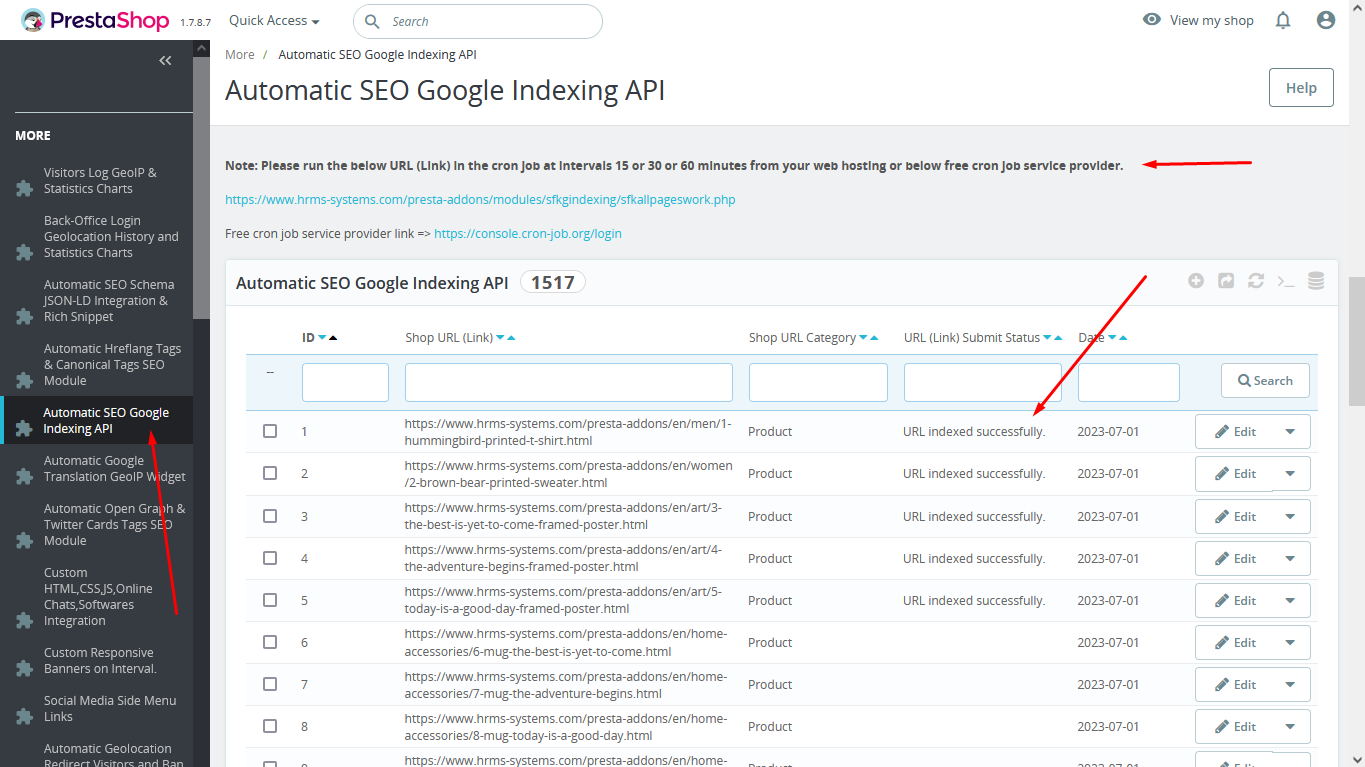Sort ID column descending with down arrow
This screenshot has height=767, width=1365.
322,338
